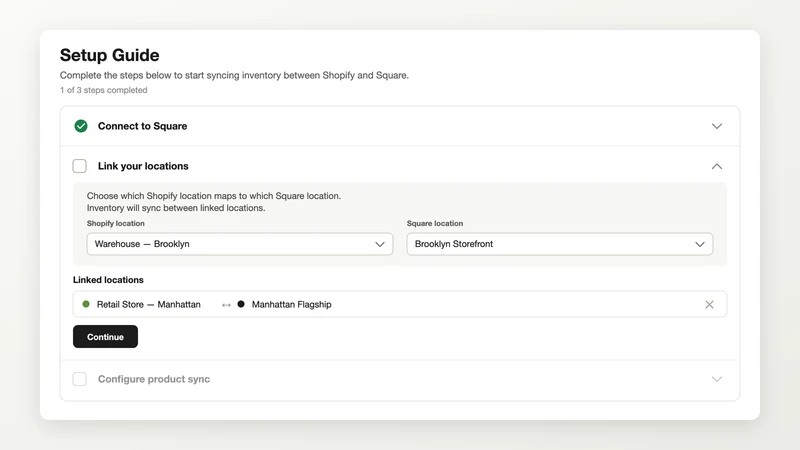Click the Retail Store — Manhattan label
The height and width of the screenshot is (450, 800).
coord(148,305)
